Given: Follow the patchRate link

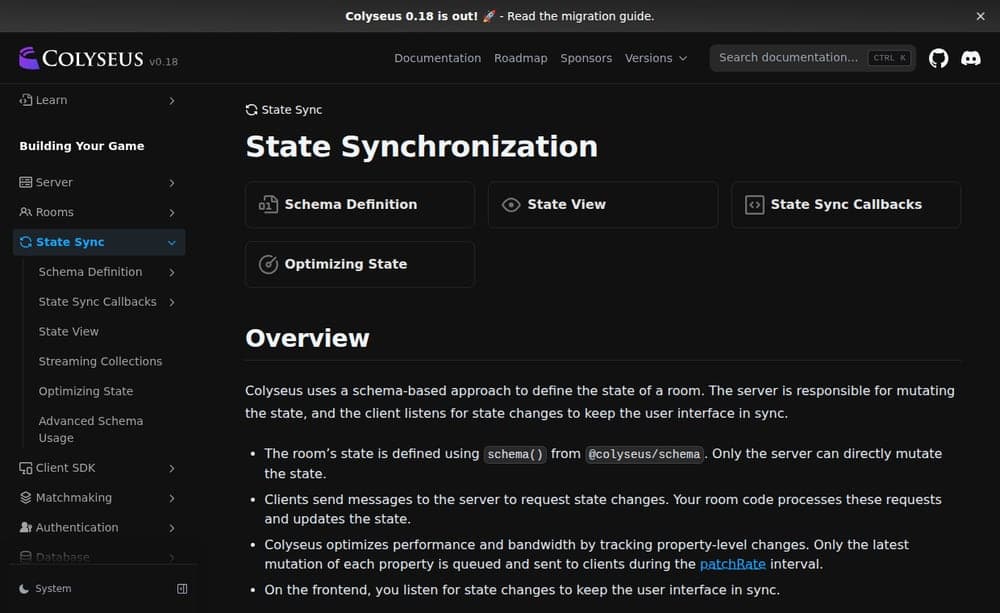Looking at the screenshot, I should point(732,564).
